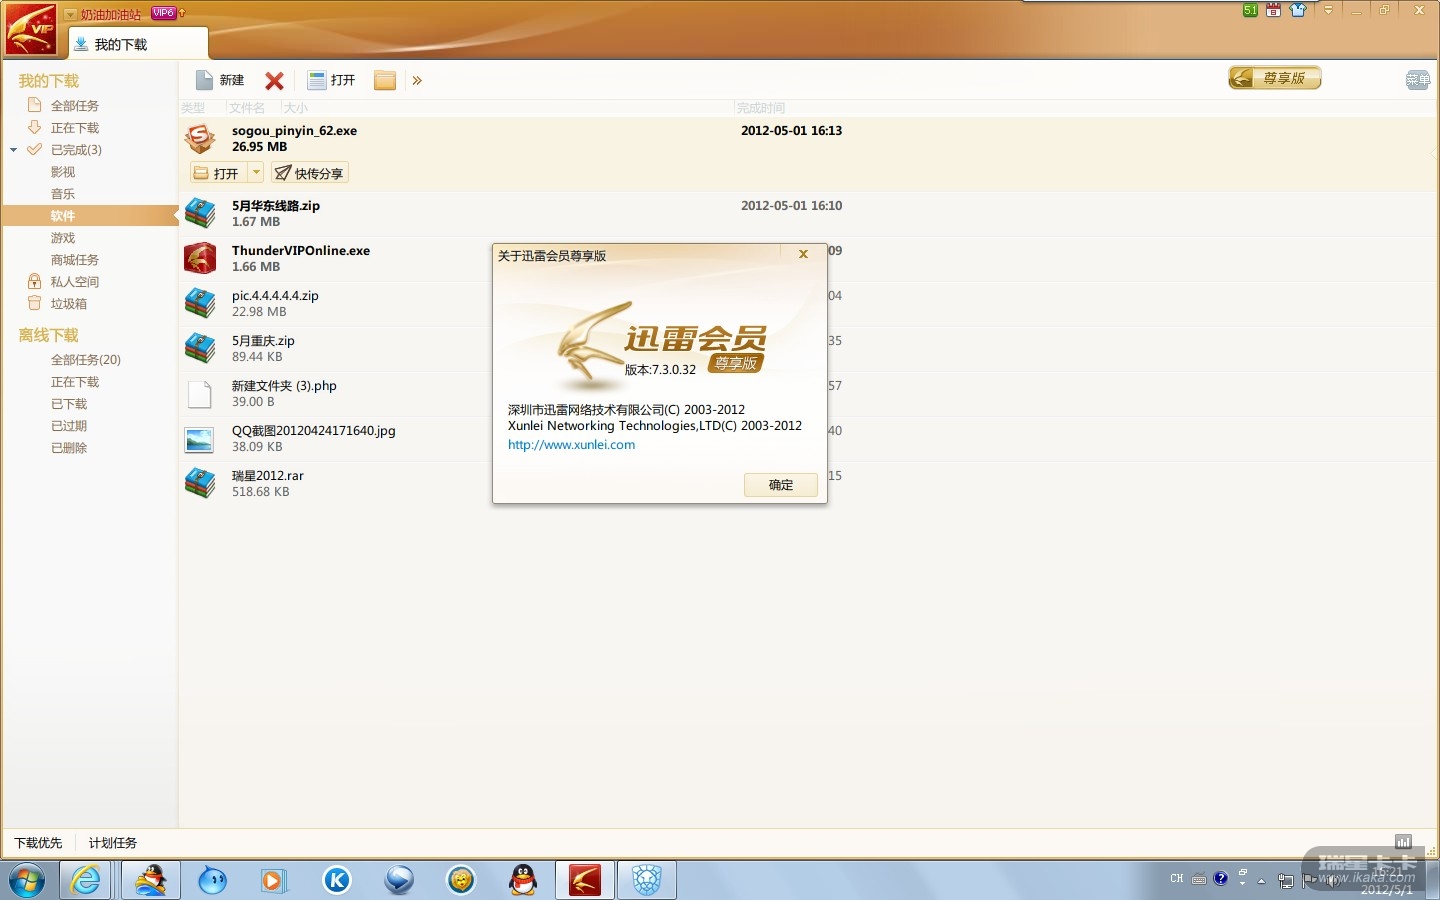Click the VIP6 level badge
Image resolution: width=1440 pixels, height=900 pixels.
point(164,13)
